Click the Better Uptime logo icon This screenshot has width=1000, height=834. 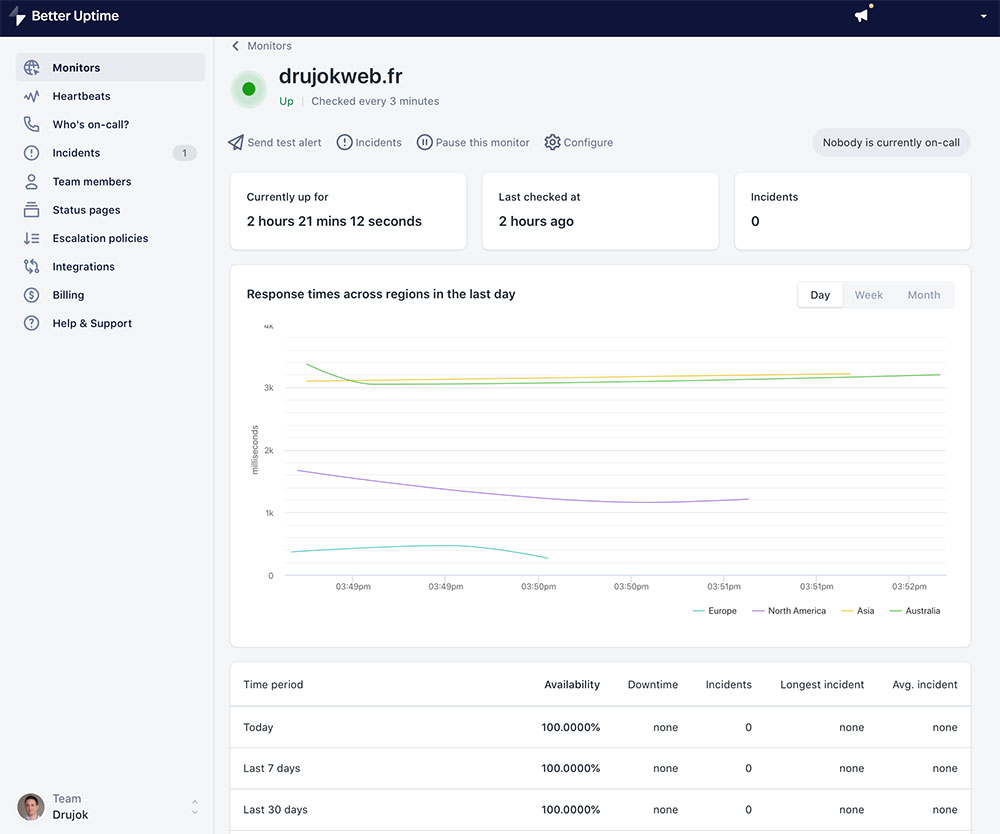click(x=17, y=16)
